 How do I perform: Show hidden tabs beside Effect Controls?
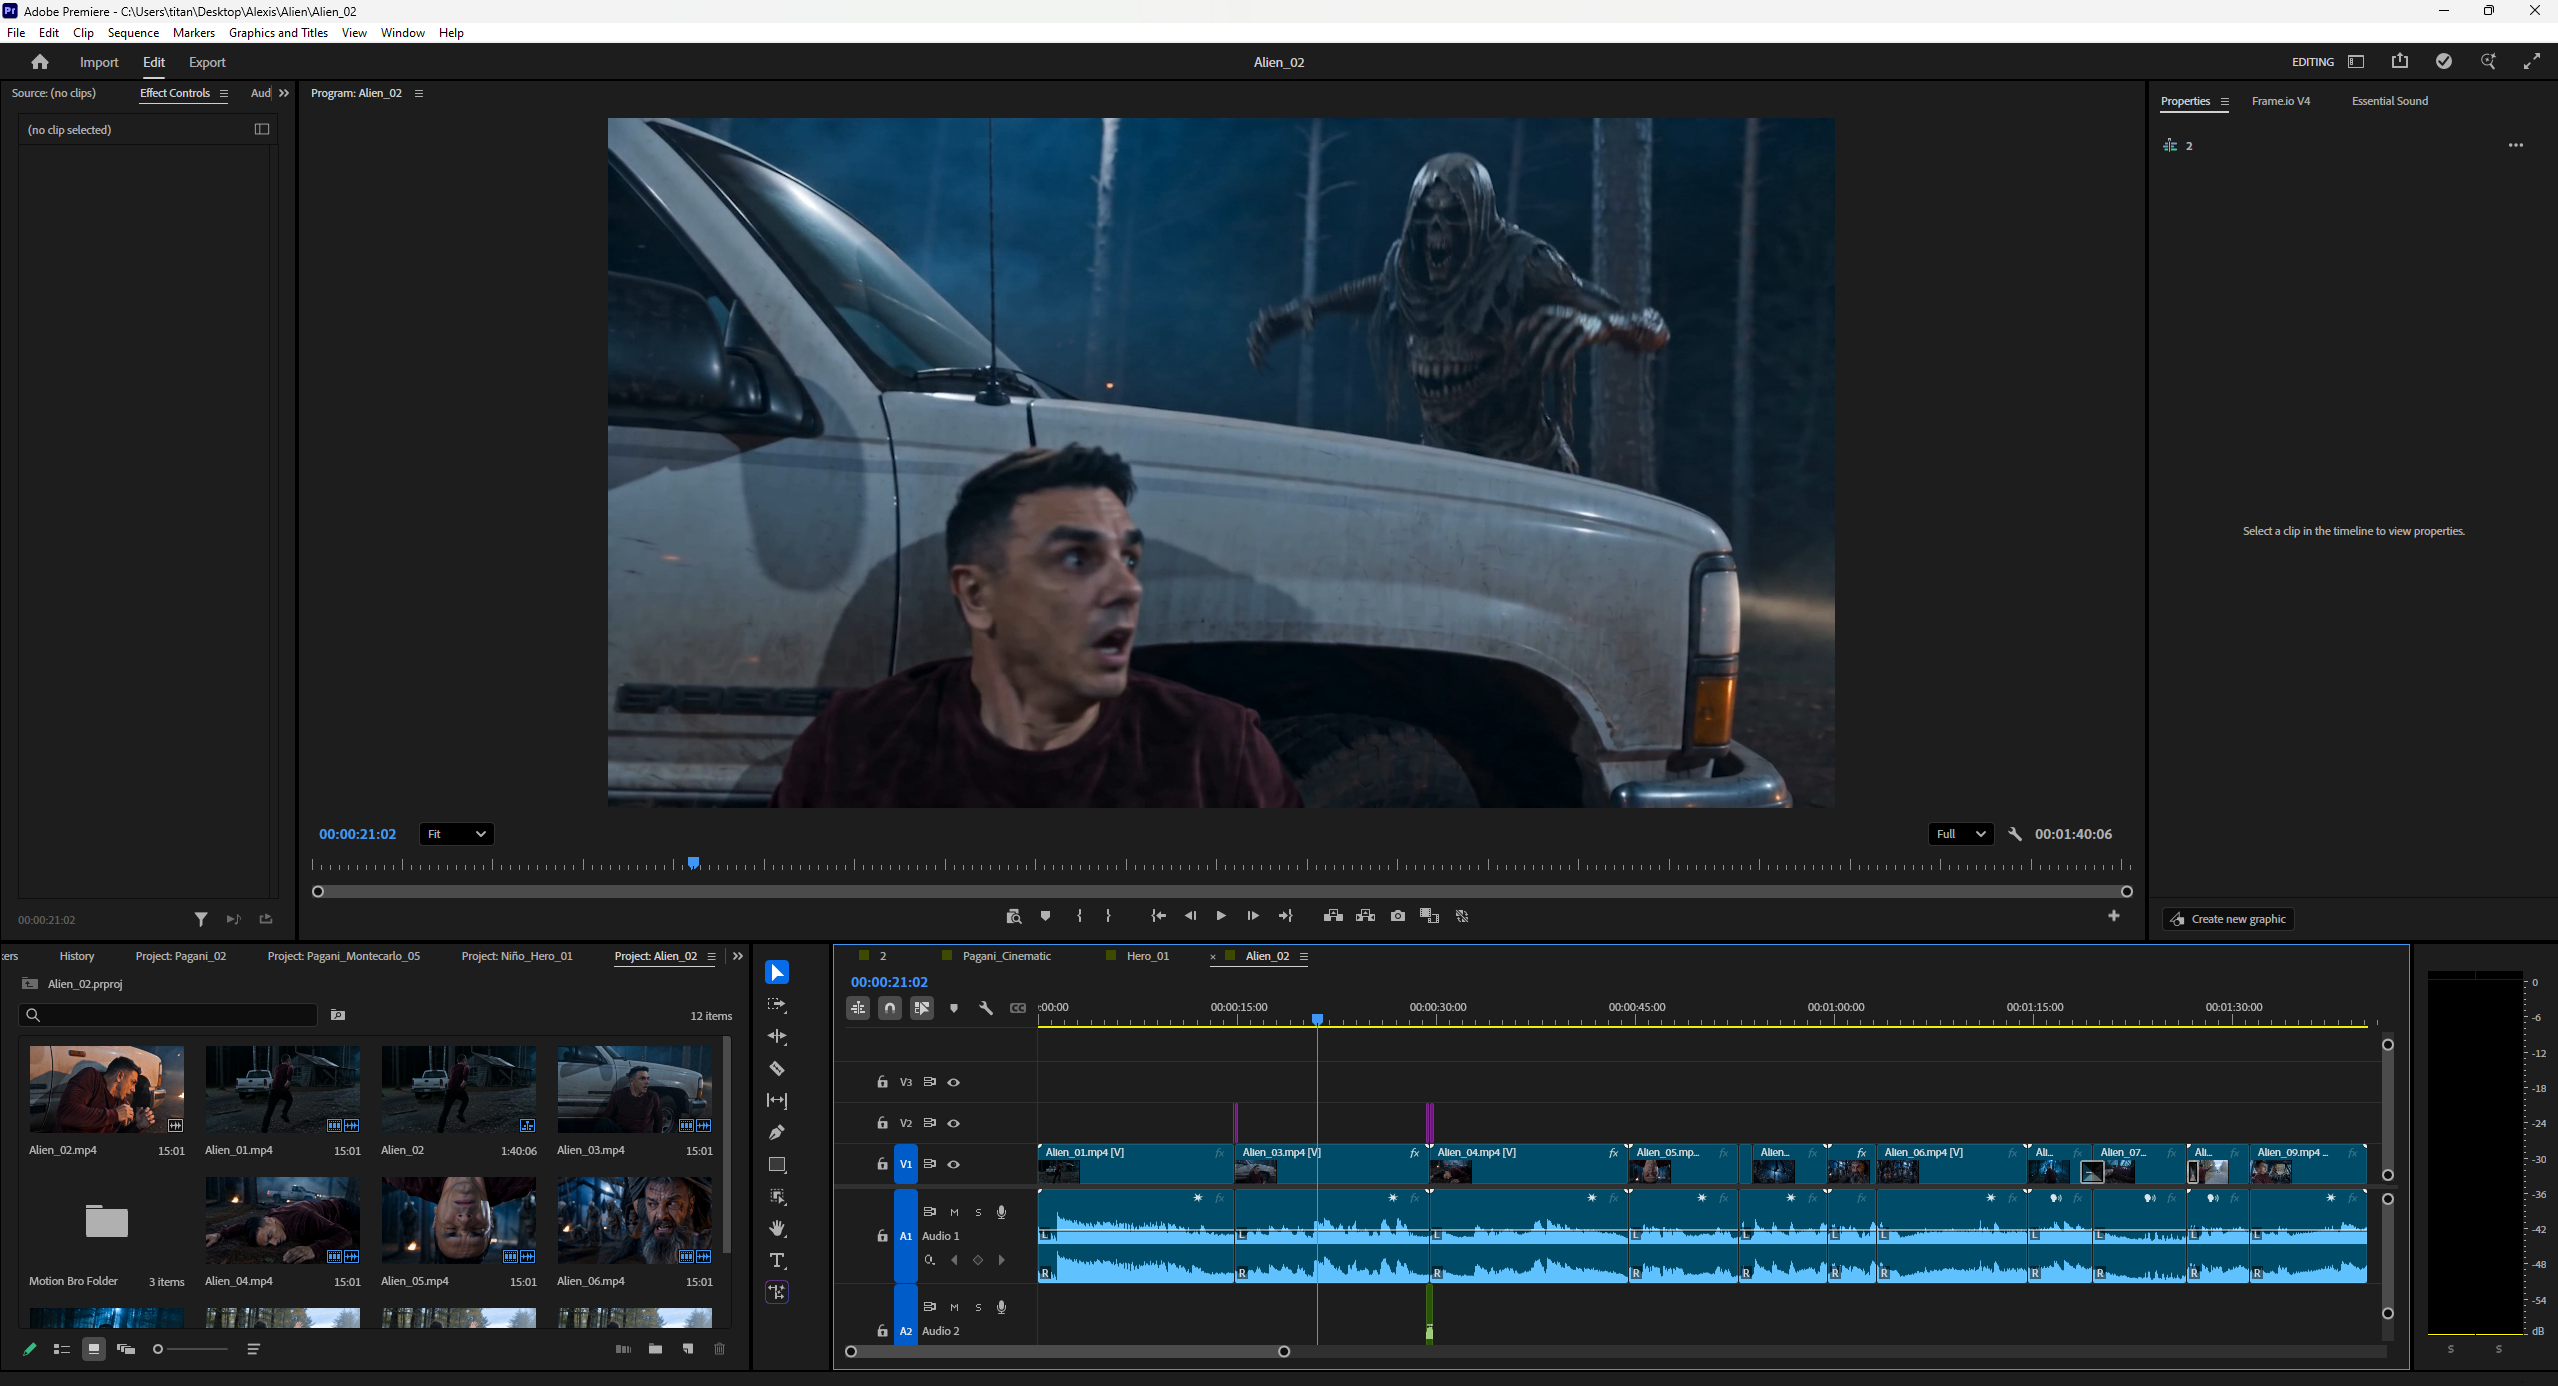pos(284,93)
